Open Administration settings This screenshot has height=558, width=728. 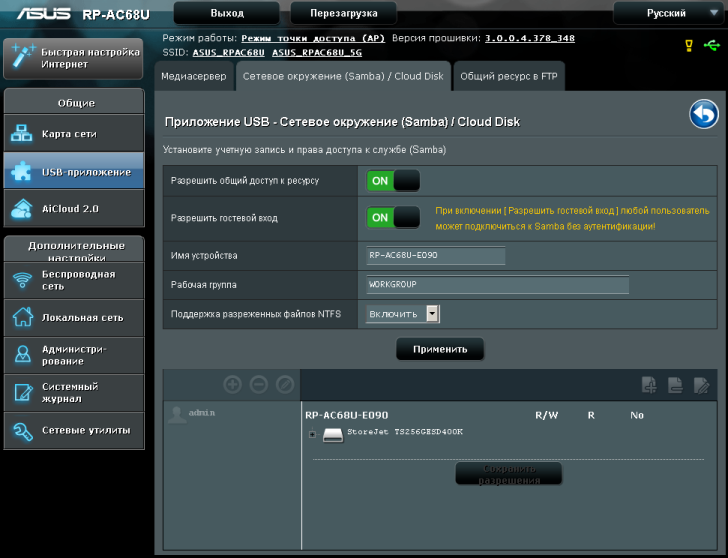[x=74, y=355]
